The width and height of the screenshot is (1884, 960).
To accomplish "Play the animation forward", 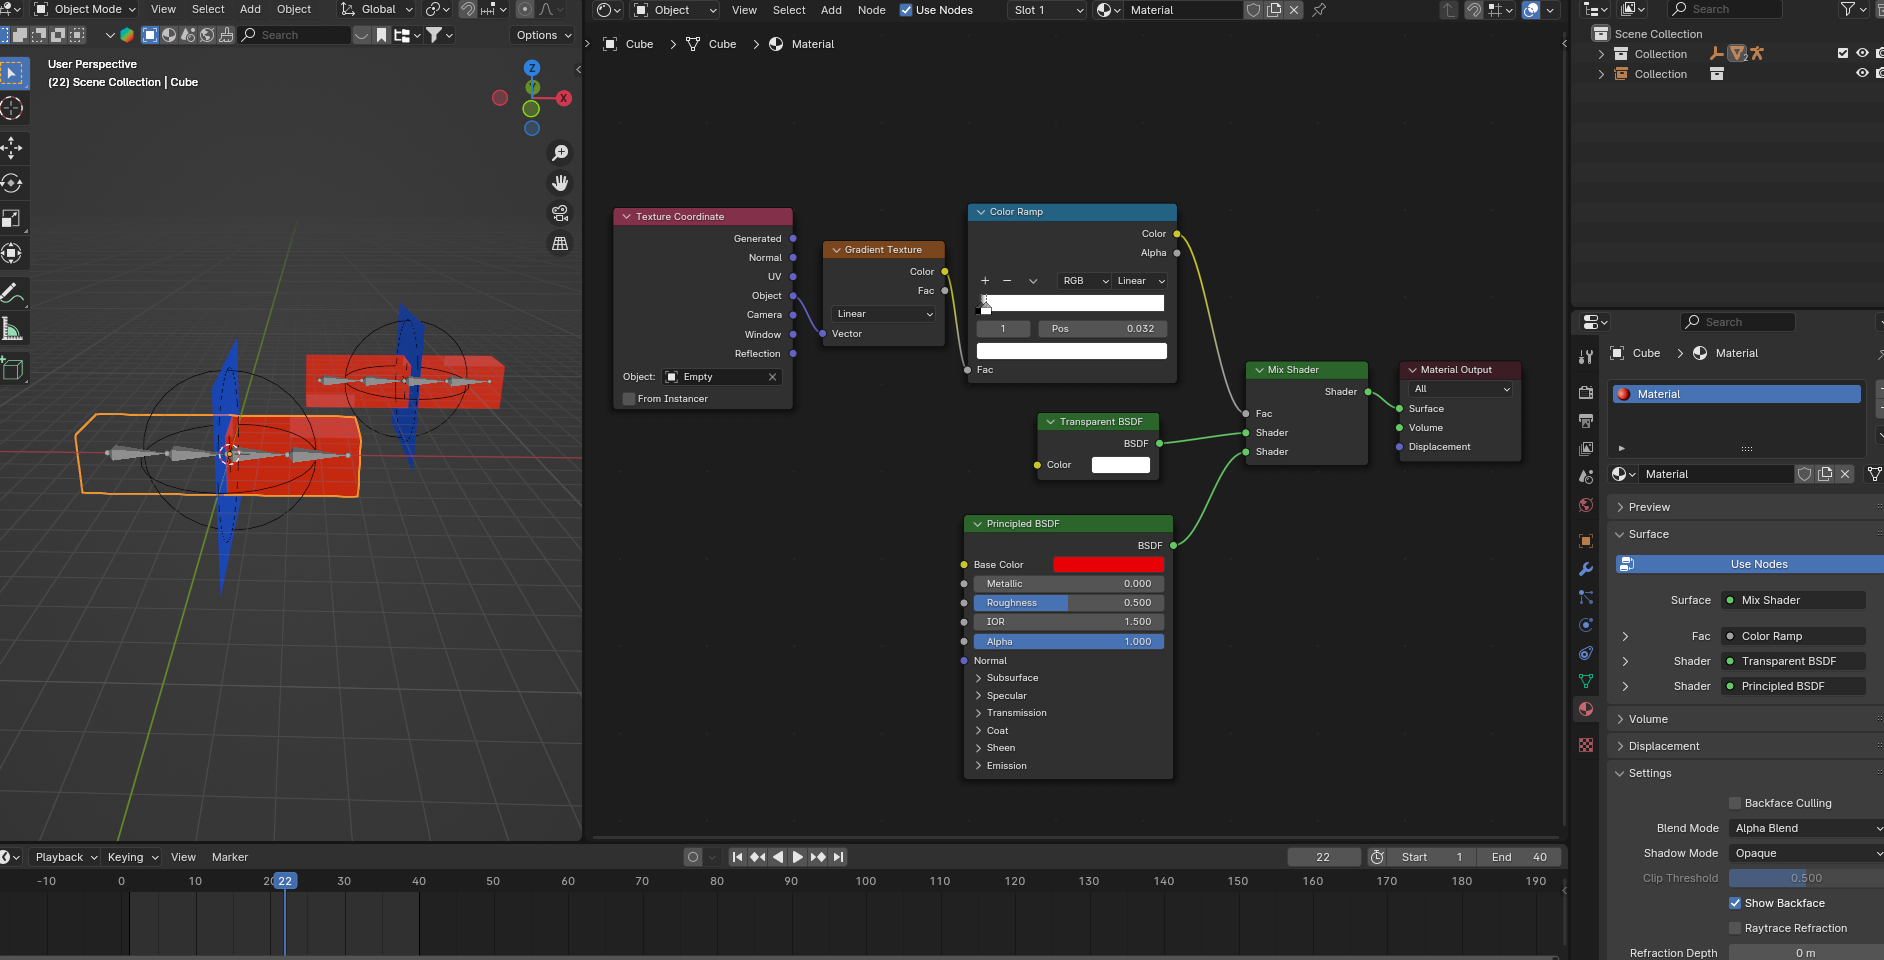I will pyautogui.click(x=798, y=857).
